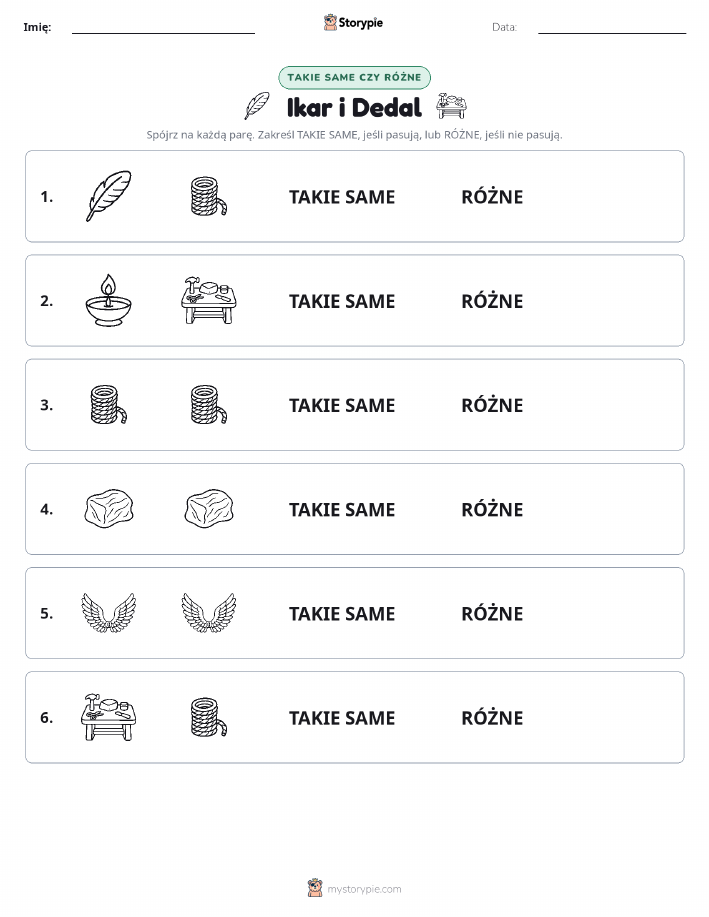Click the rope coil icon in row 1
Viewport: 709px width, 917px height.
[209, 196]
